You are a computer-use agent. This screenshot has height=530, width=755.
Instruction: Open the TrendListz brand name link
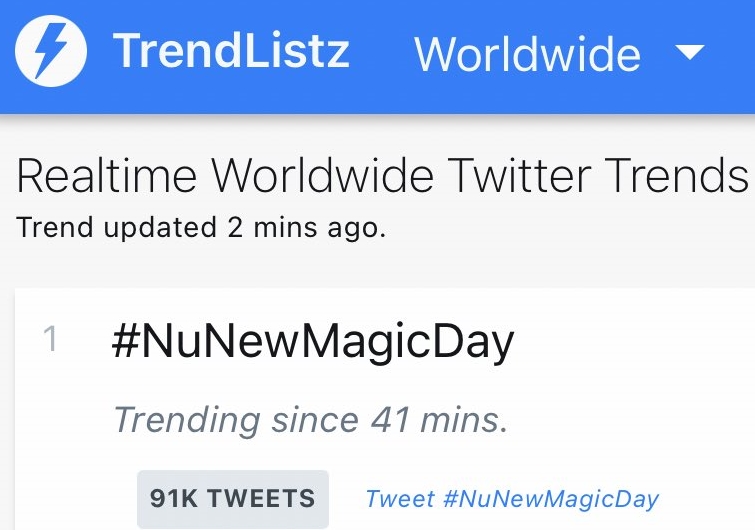pyautogui.click(x=231, y=51)
